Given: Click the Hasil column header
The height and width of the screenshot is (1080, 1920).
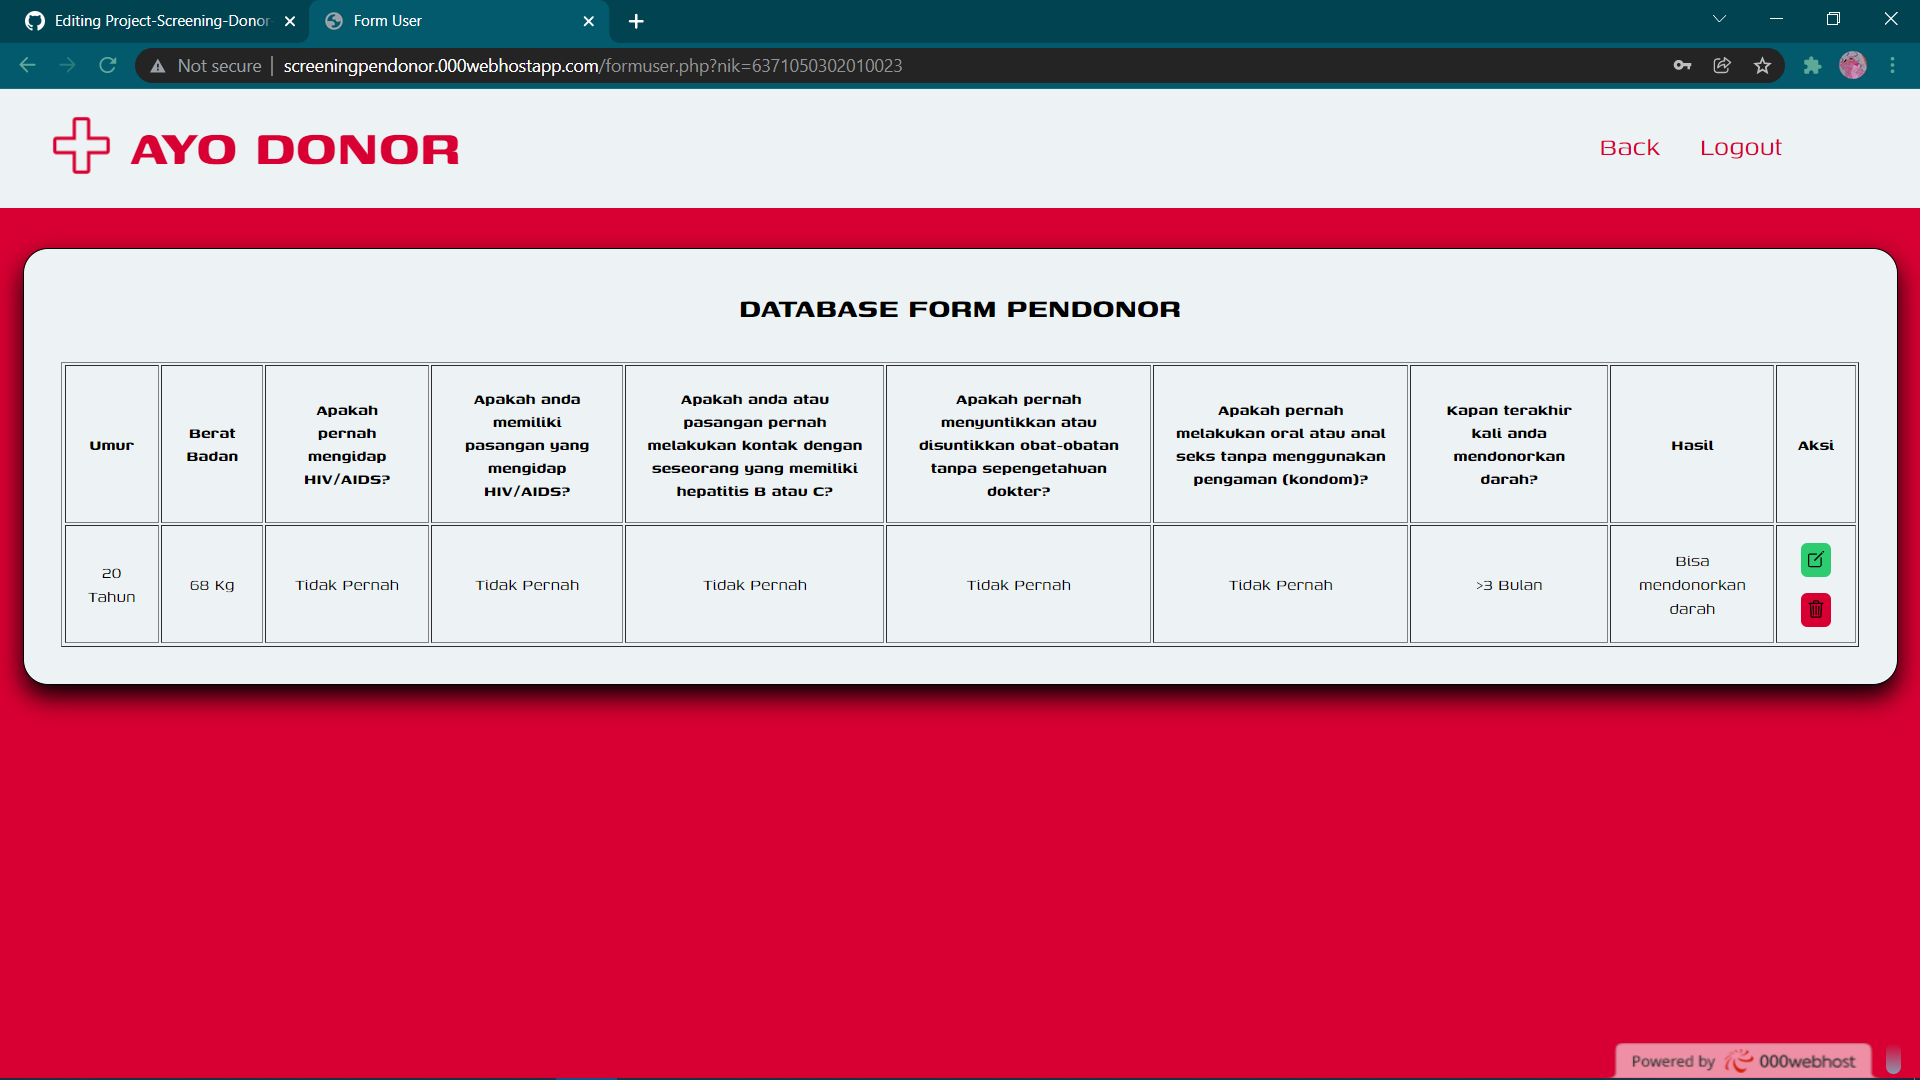Looking at the screenshot, I should [x=1692, y=445].
